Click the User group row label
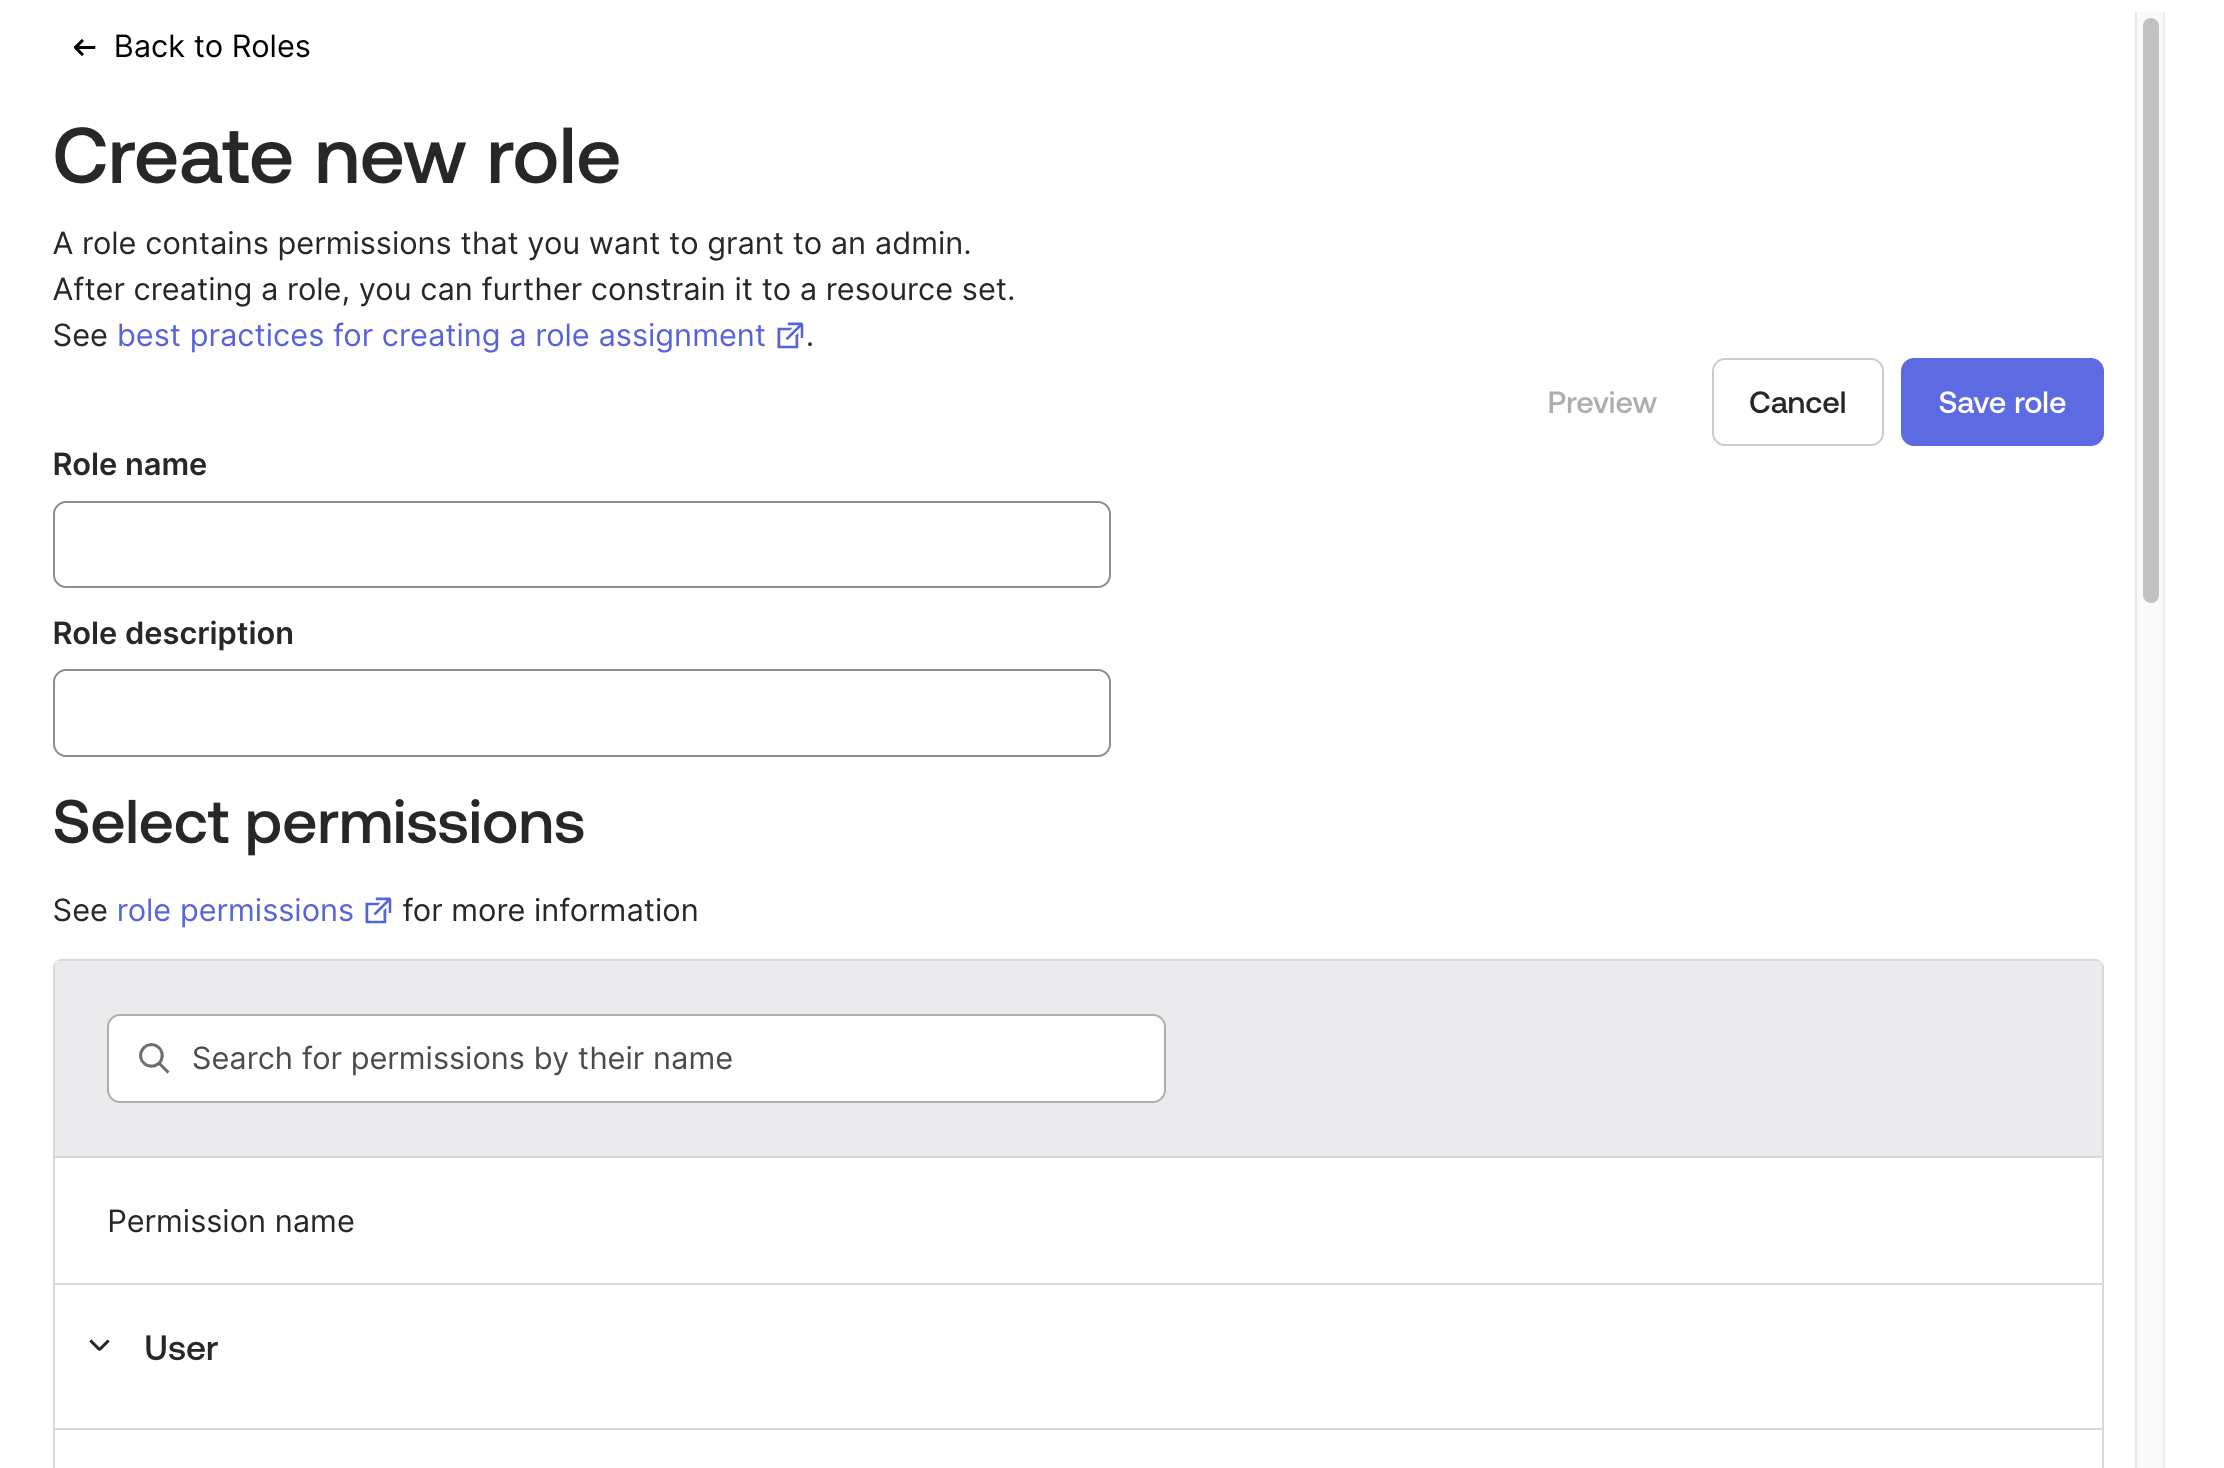Image resolution: width=2224 pixels, height=1468 pixels. click(x=181, y=1346)
